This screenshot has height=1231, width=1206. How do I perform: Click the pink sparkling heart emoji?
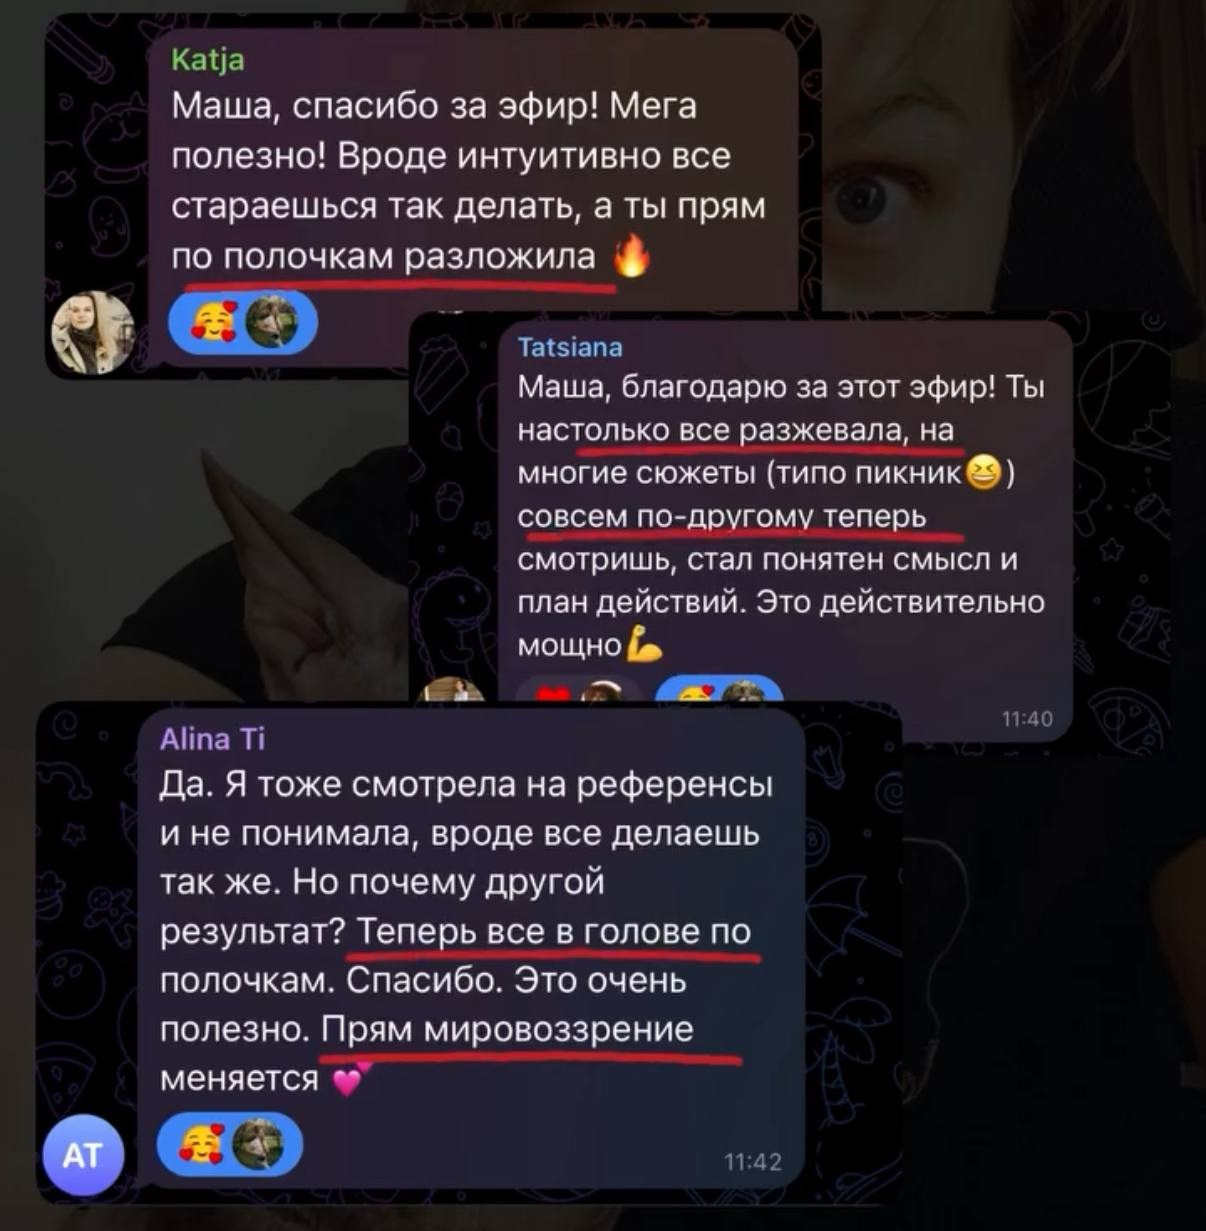pos(350,1078)
